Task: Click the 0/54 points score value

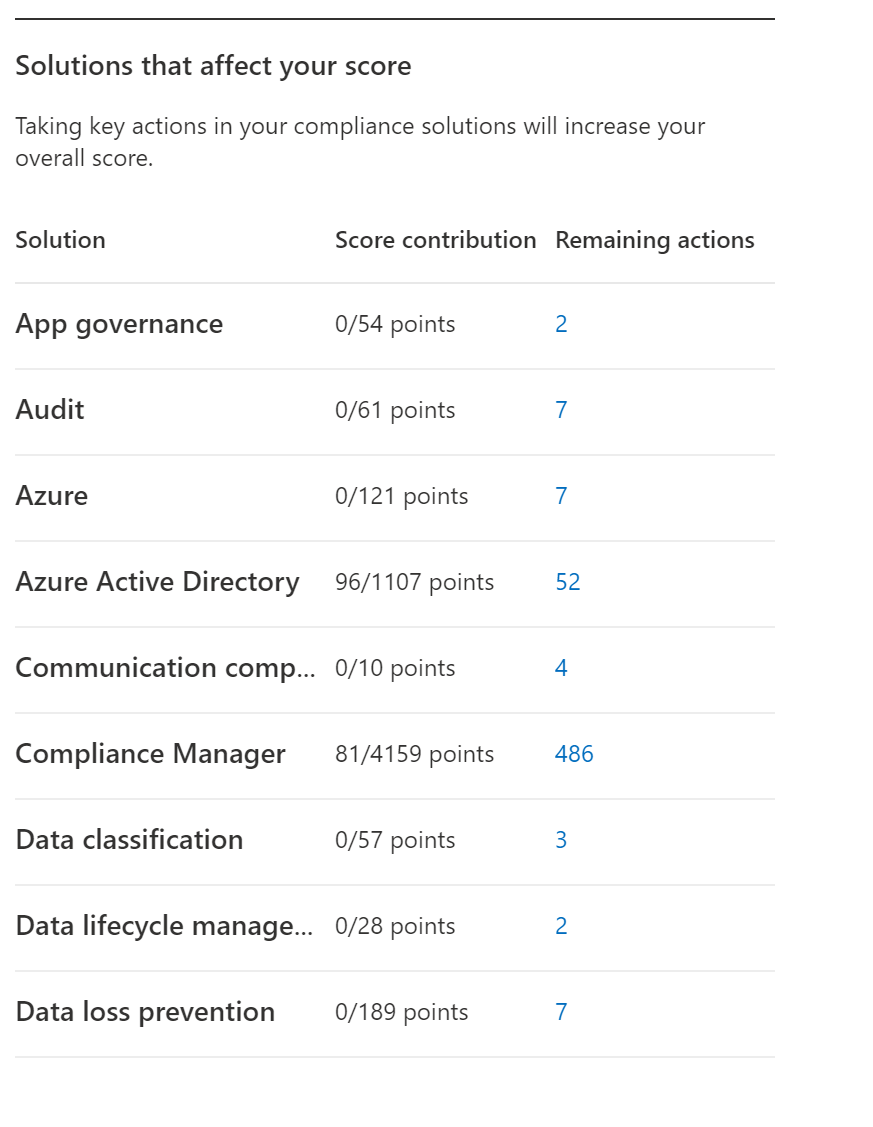Action: [395, 324]
